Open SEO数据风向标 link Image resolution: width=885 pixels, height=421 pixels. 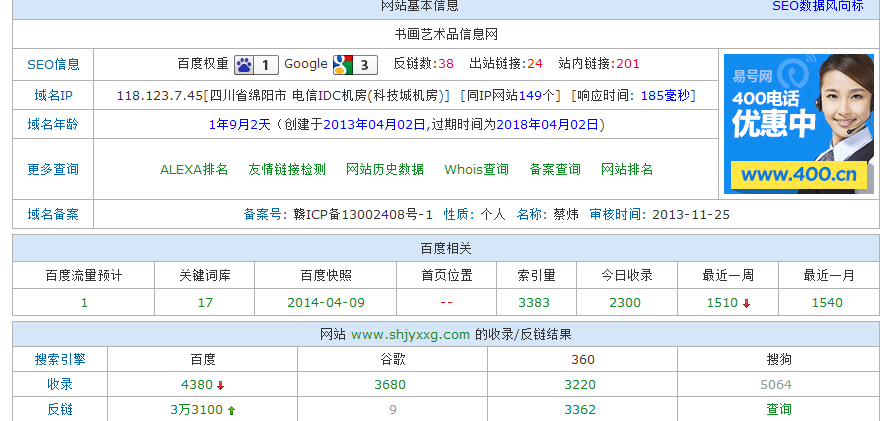pyautogui.click(x=817, y=6)
